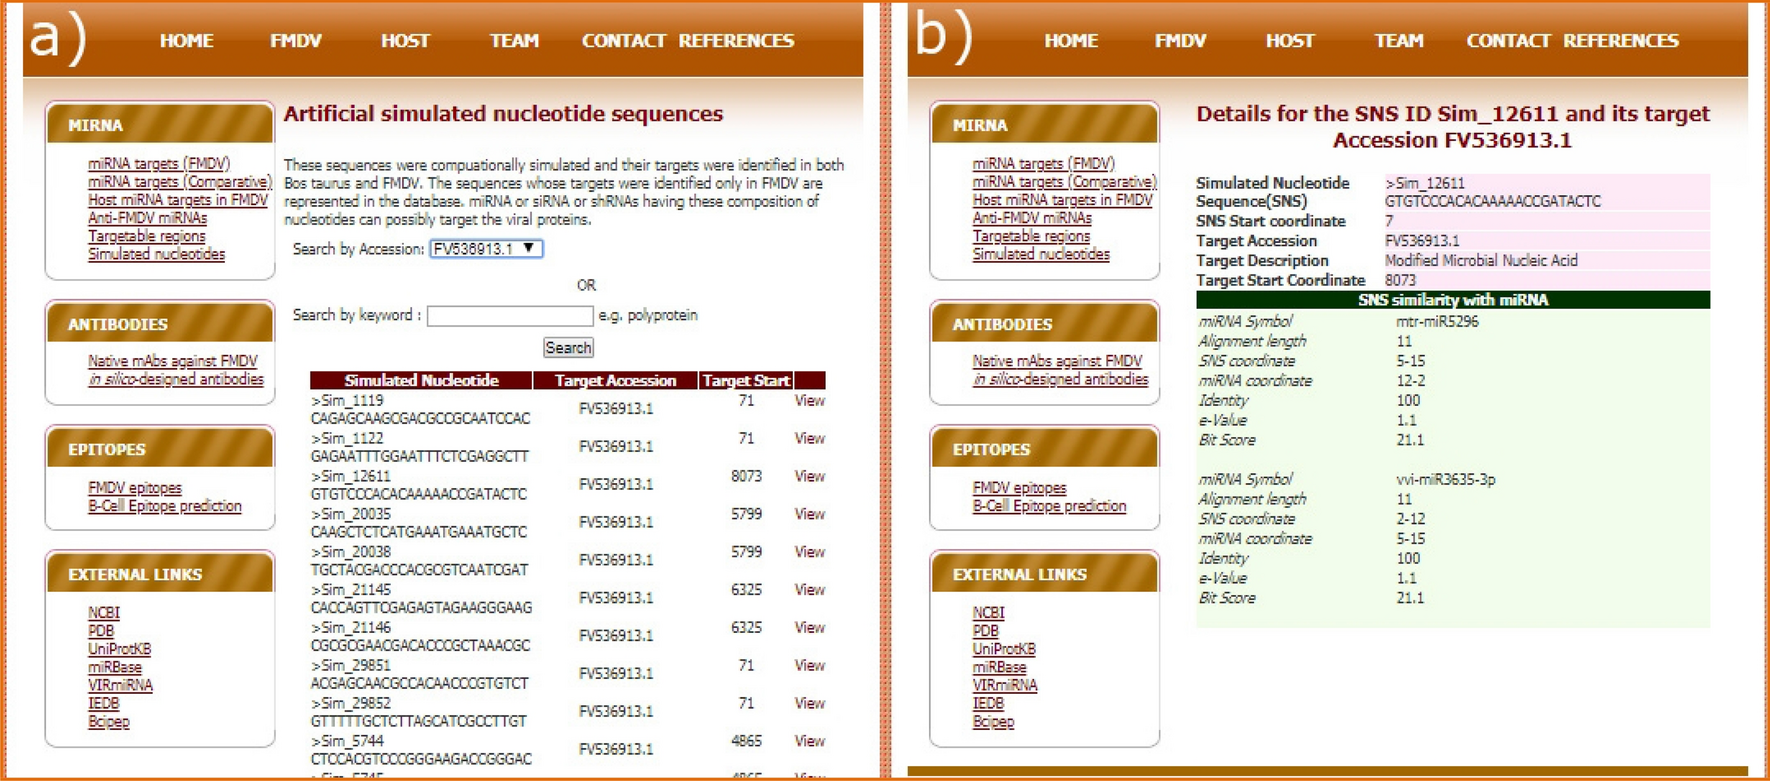This screenshot has height=781, width=1770.
Task: Open 'Targetable regions' link in left page sidebar
Action: click(147, 237)
